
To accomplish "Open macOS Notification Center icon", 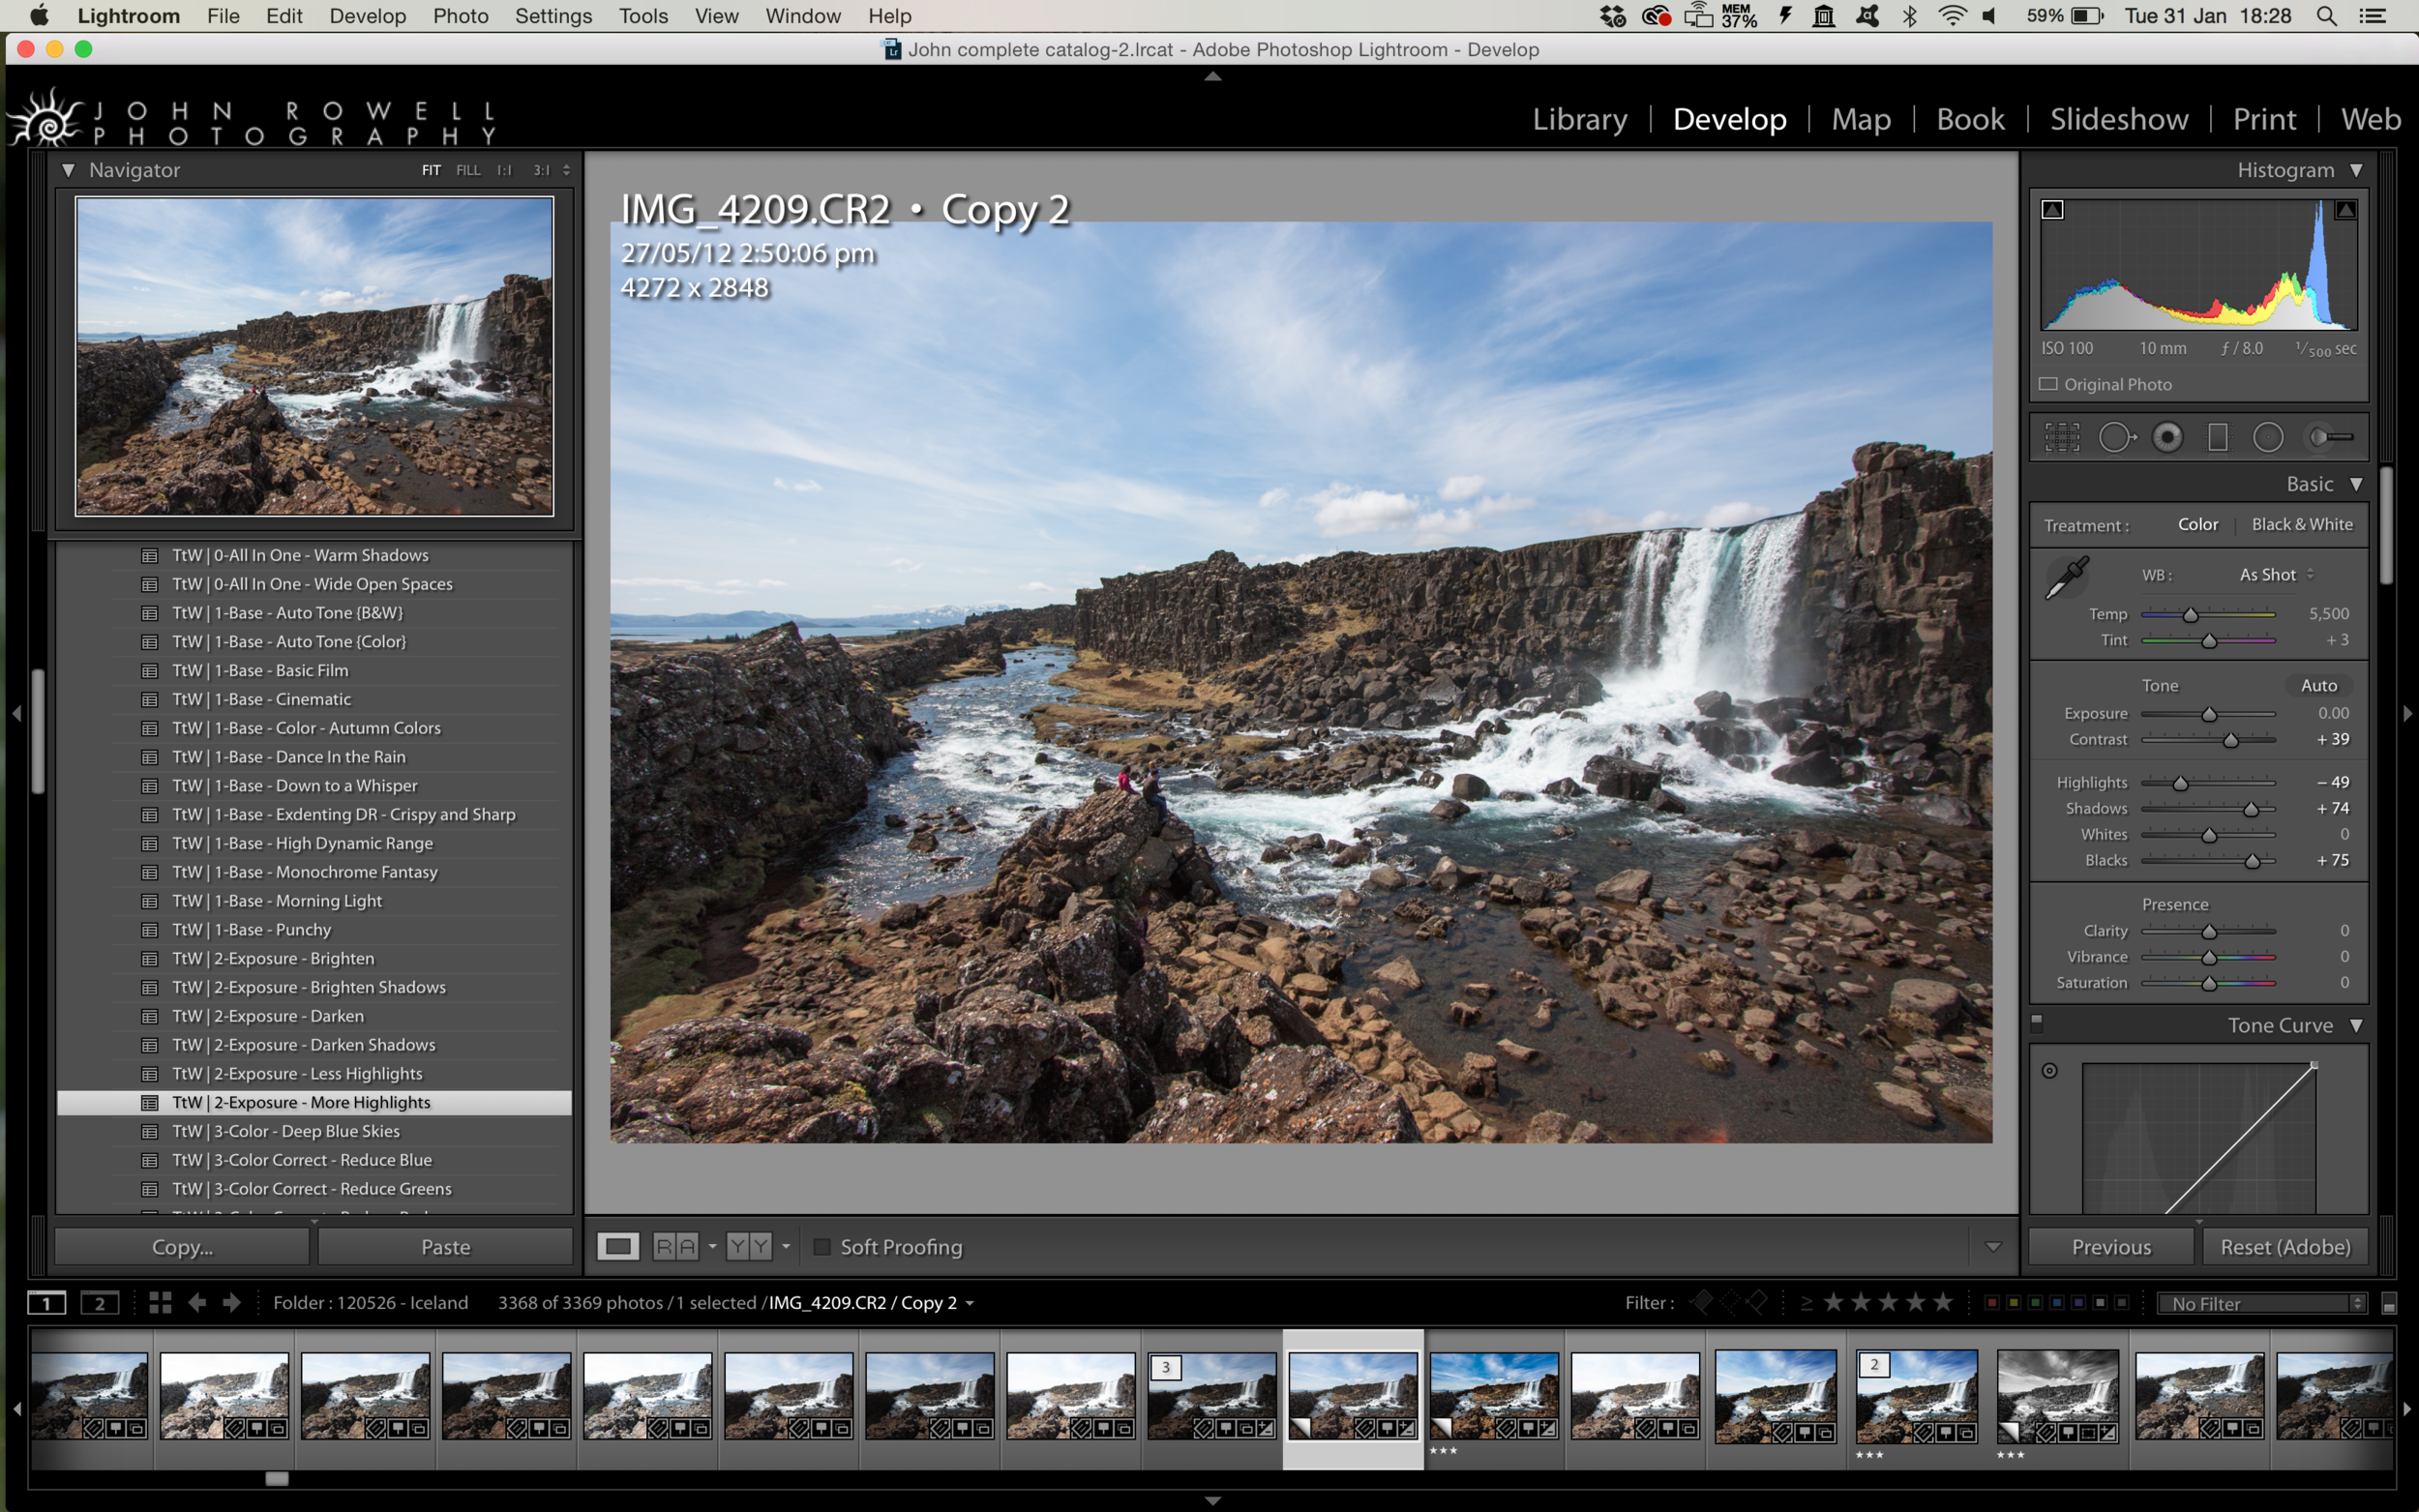I will pyautogui.click(x=2373, y=16).
